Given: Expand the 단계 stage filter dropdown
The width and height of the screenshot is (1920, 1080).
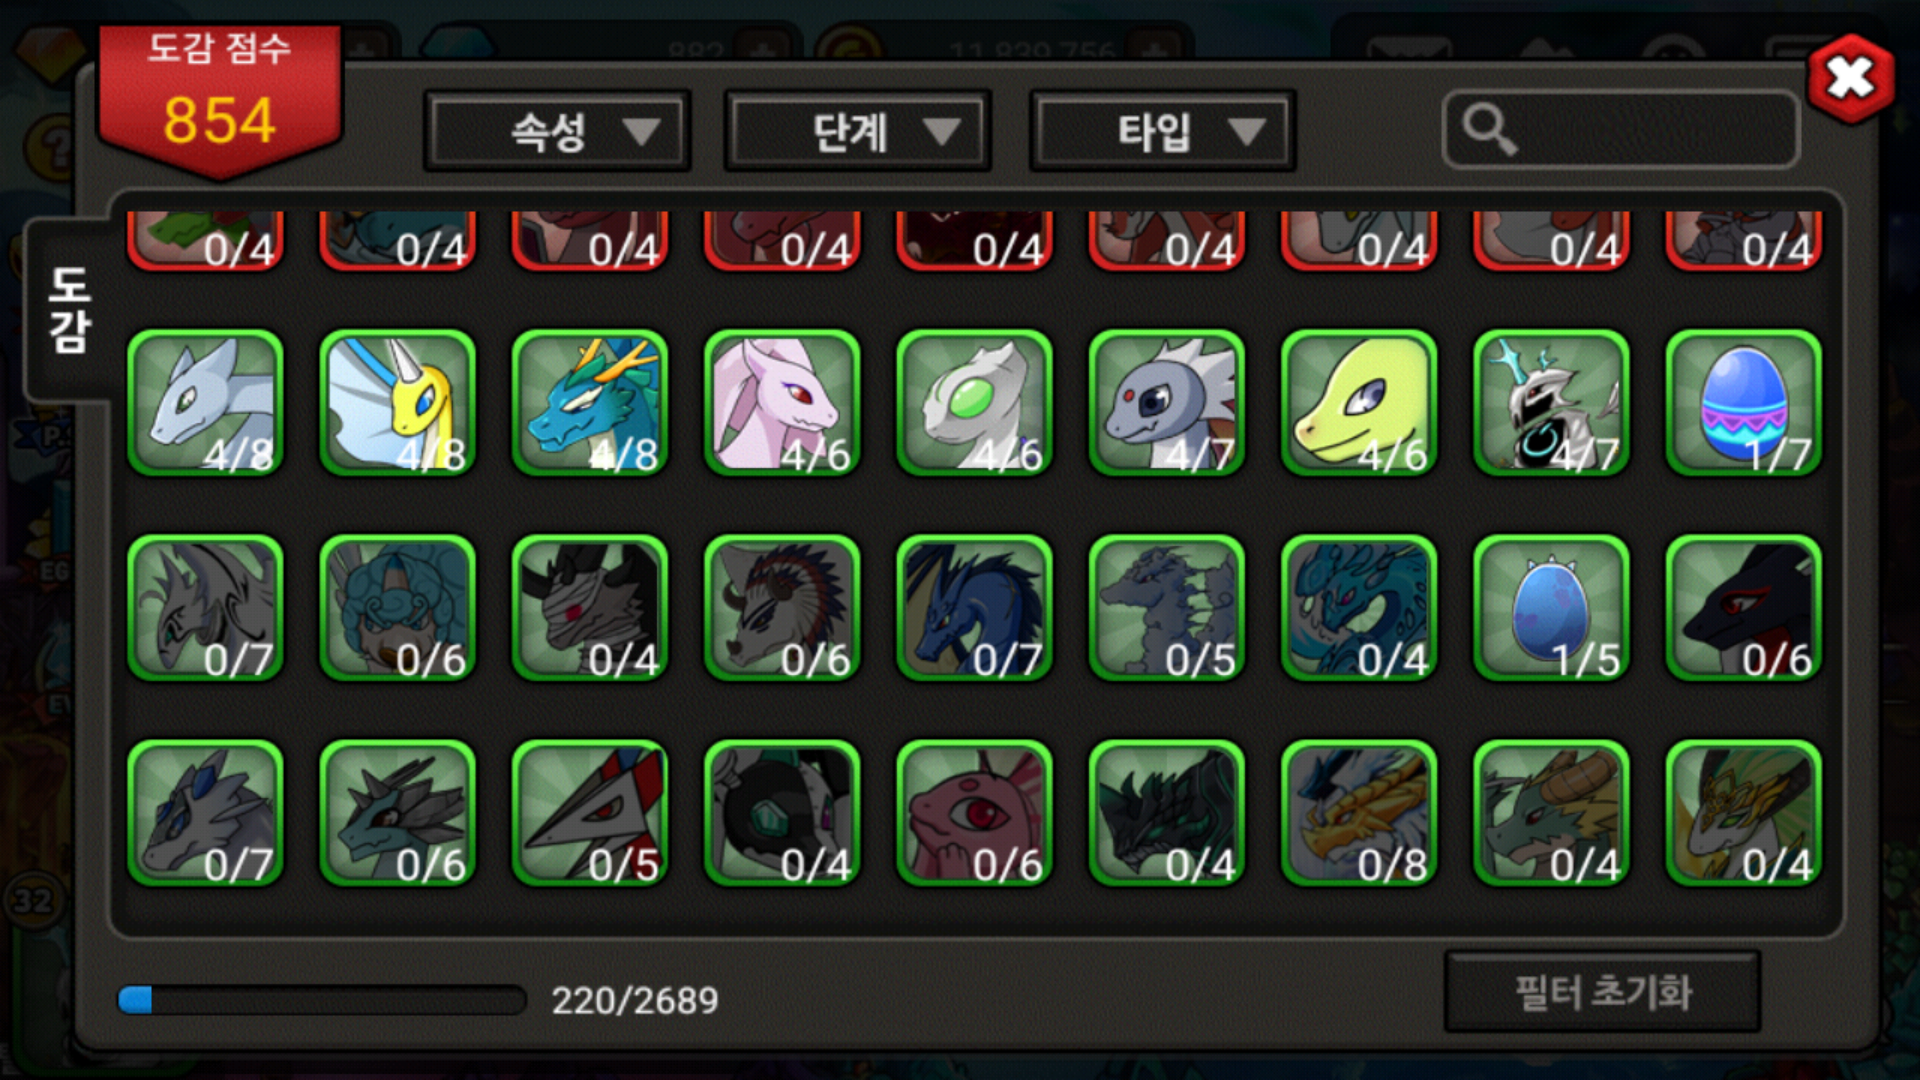Looking at the screenshot, I should (858, 131).
